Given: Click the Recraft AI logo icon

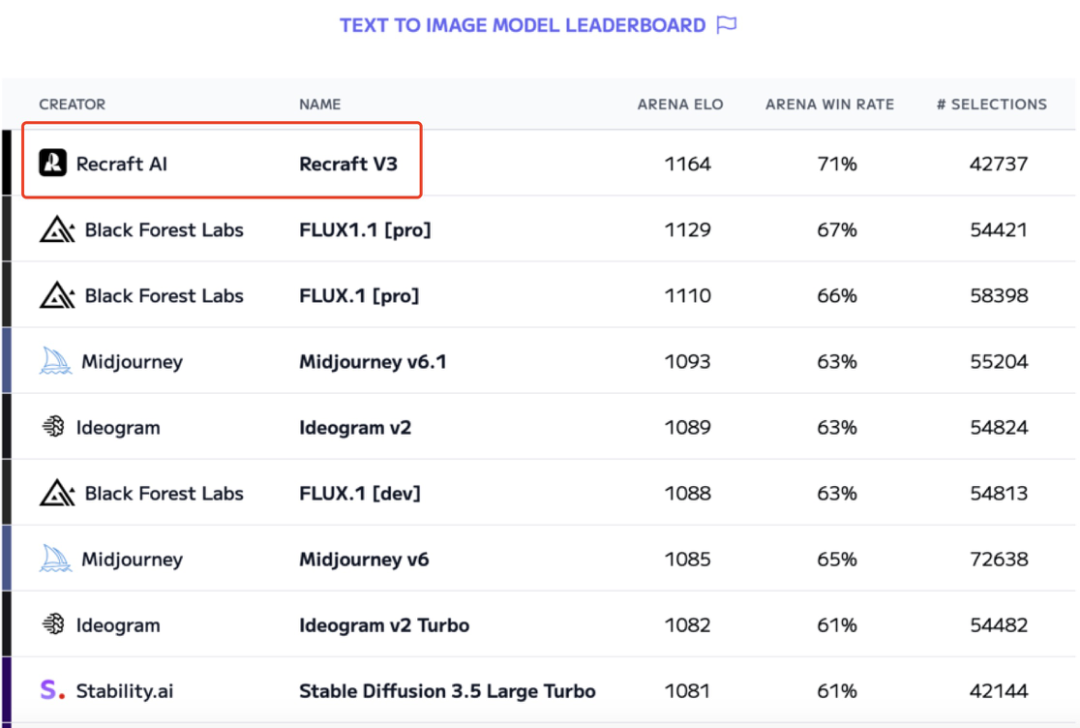Looking at the screenshot, I should point(52,163).
